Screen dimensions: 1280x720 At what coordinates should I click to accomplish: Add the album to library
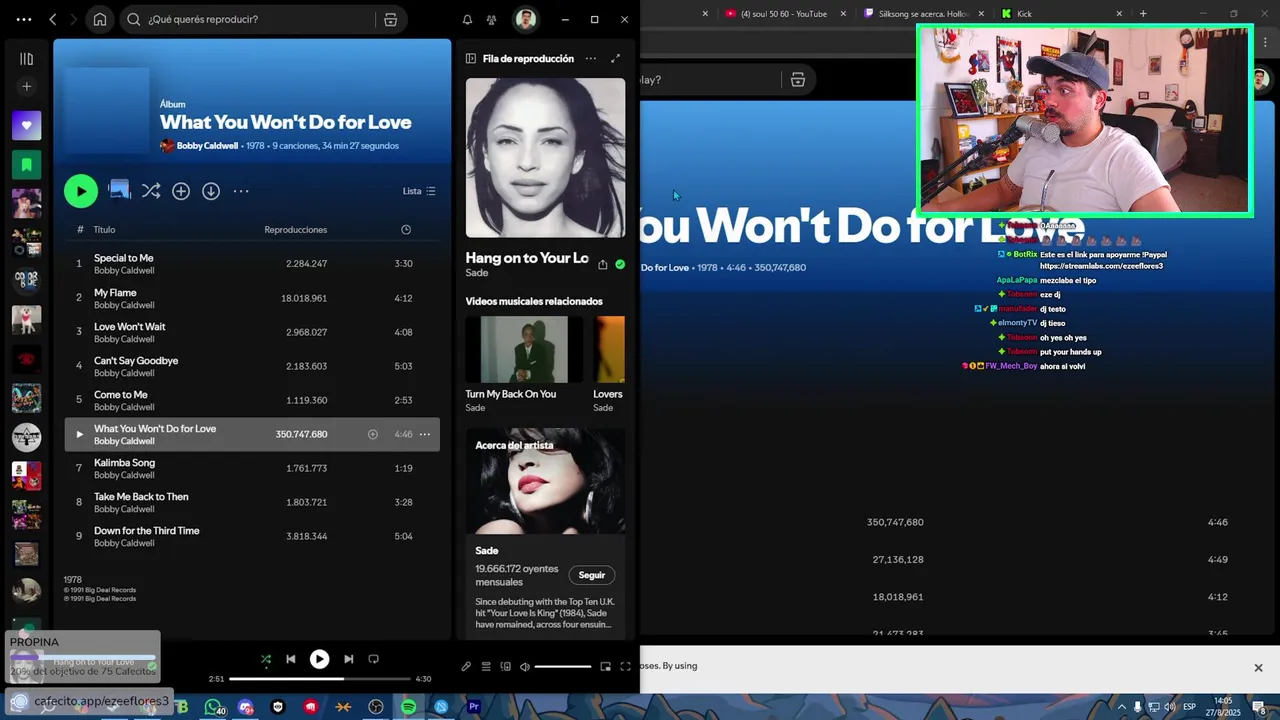pyautogui.click(x=181, y=191)
